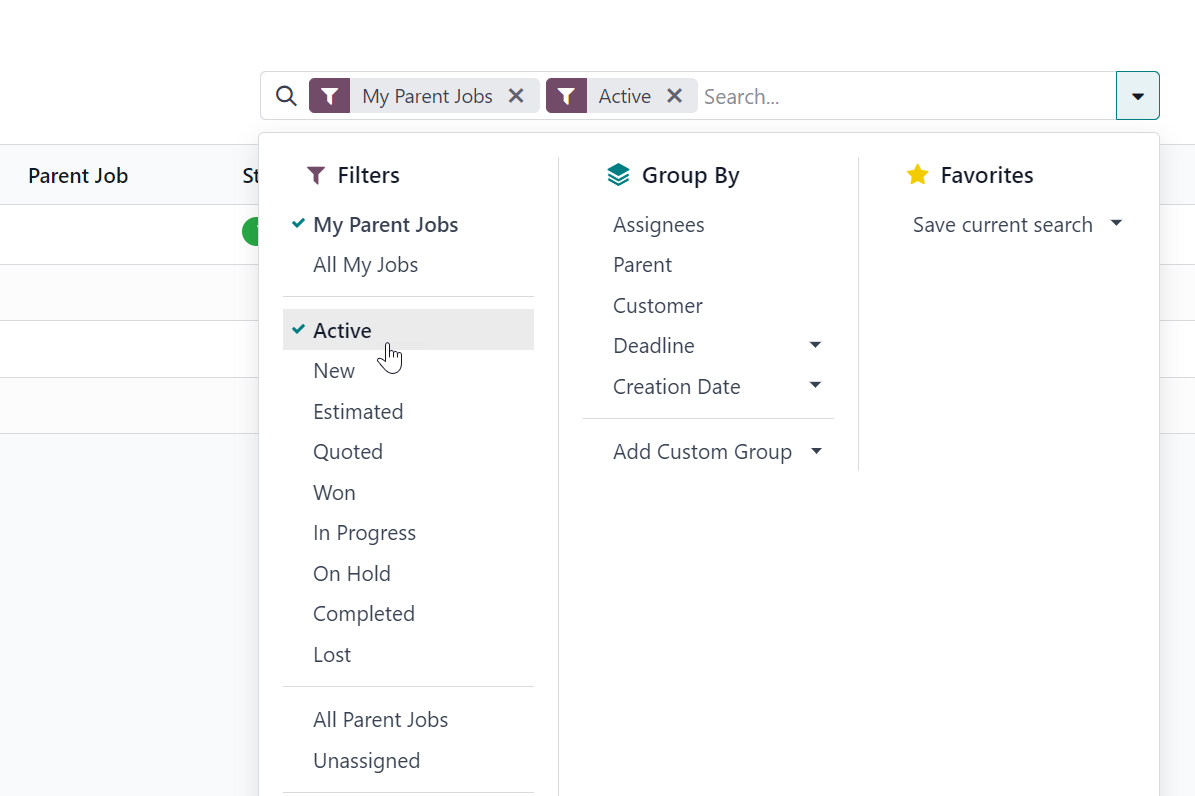The width and height of the screenshot is (1195, 796).
Task: Group records by Customer
Action: coord(657,306)
